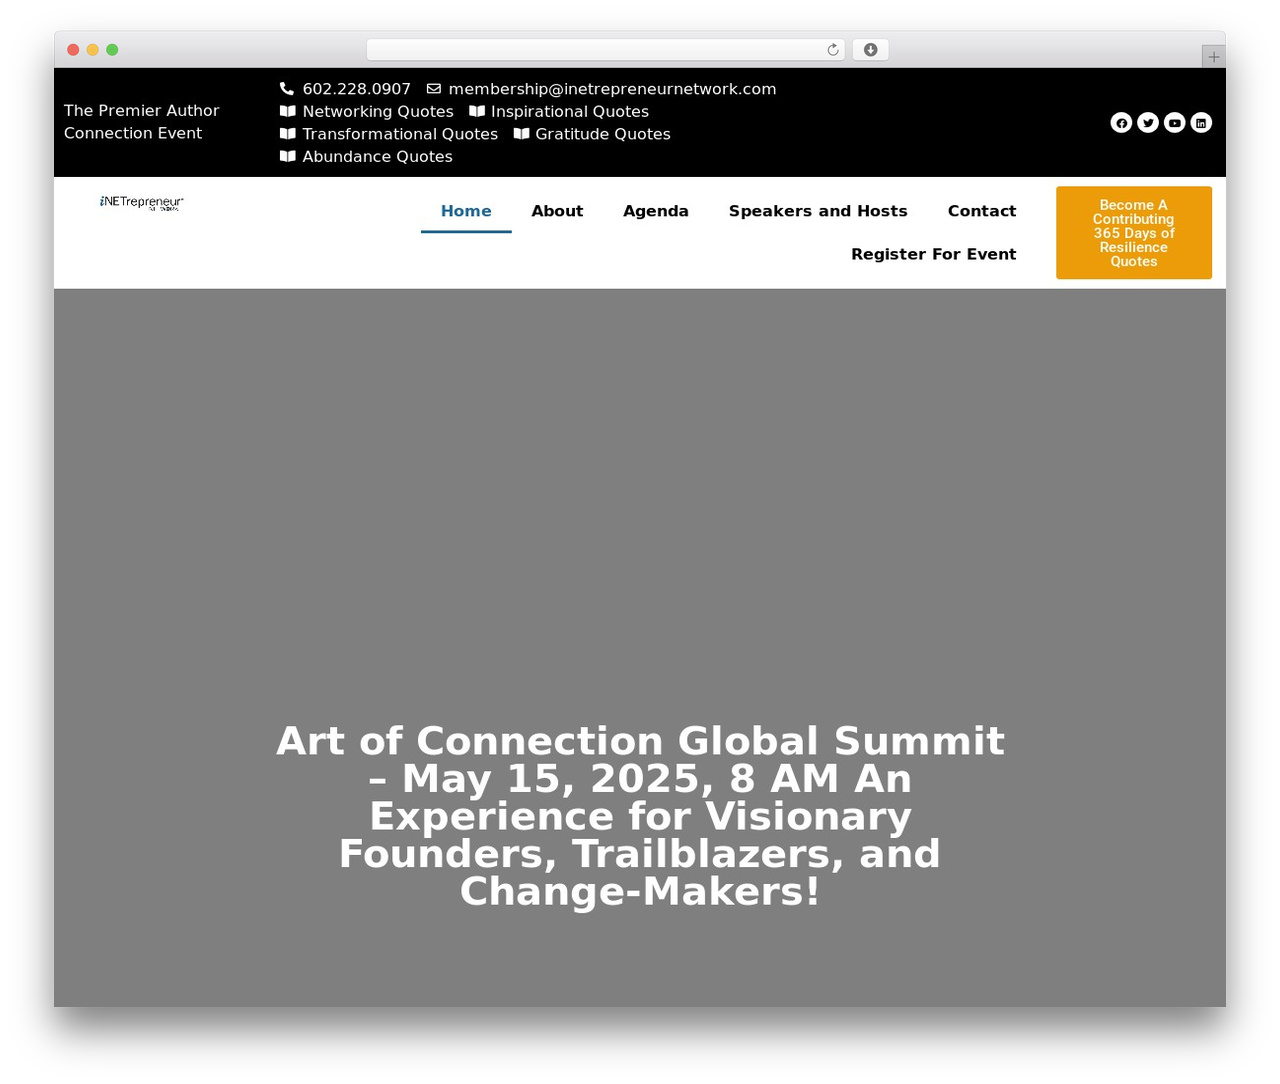Screen dimensions: 1280x1084
Task: Call the phone number 602.228.0907
Action: (x=357, y=89)
